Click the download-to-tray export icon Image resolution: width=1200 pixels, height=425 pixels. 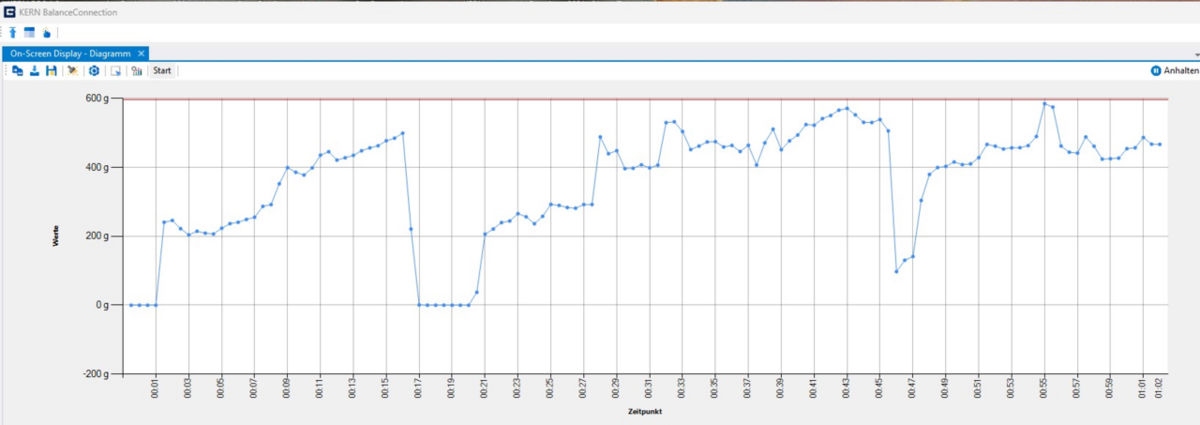[x=34, y=71]
